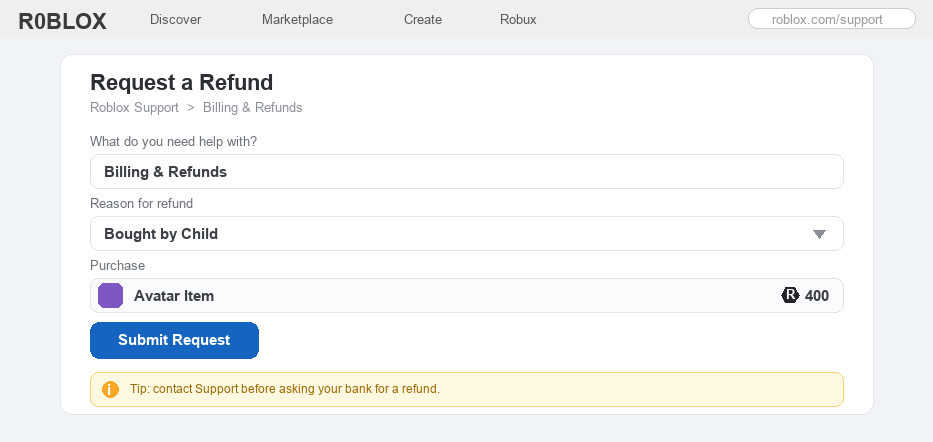
Task: Go to the Create nav item
Action: [422, 20]
